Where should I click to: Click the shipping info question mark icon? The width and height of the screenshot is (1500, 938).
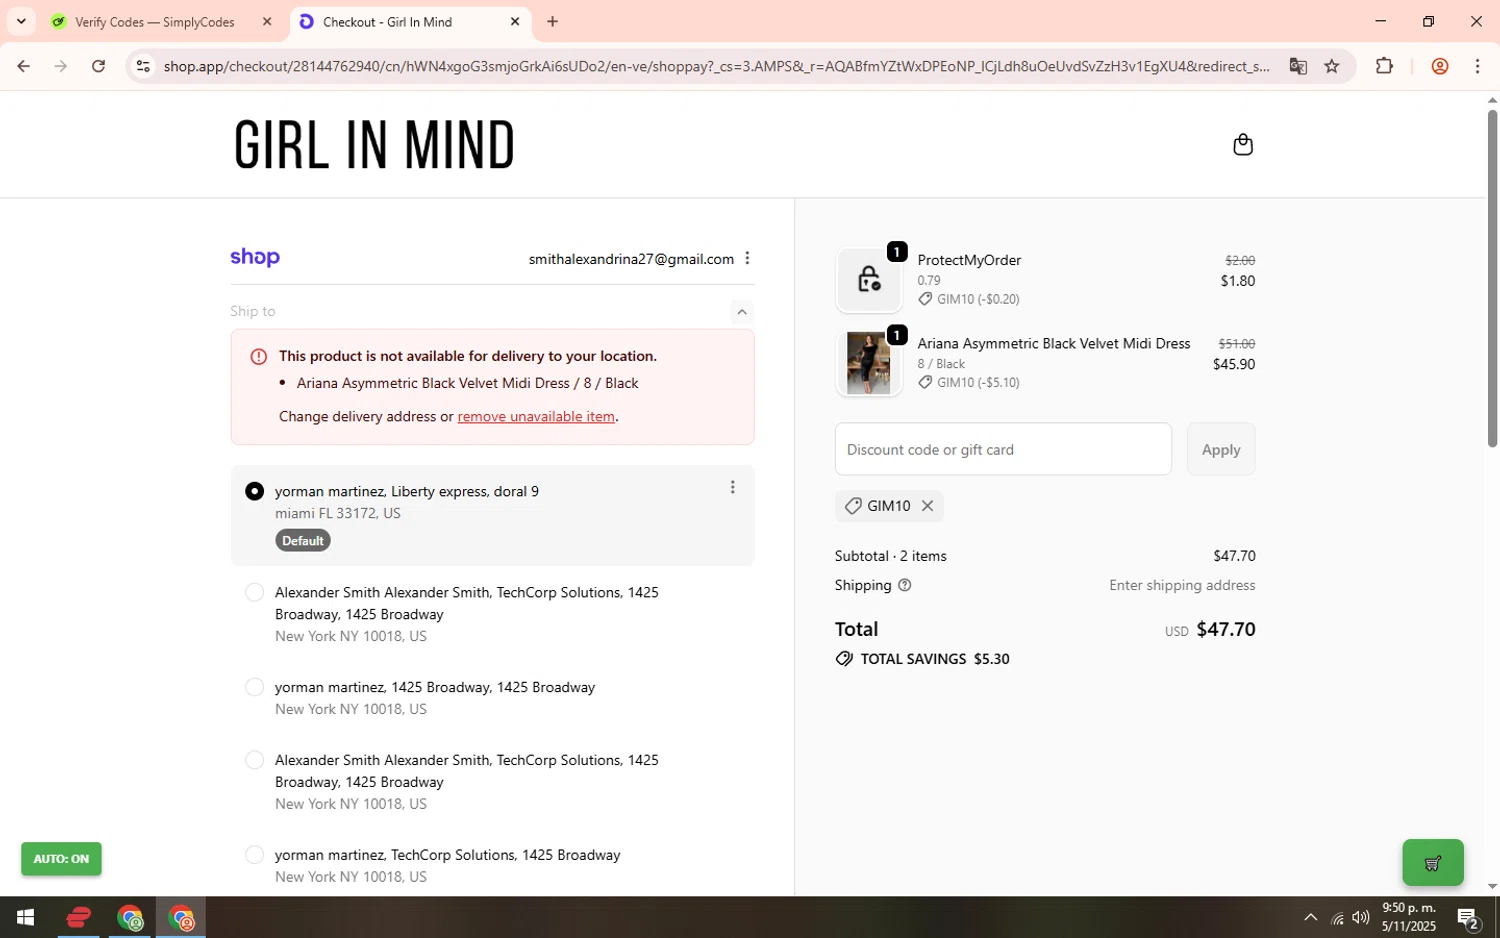point(905,585)
